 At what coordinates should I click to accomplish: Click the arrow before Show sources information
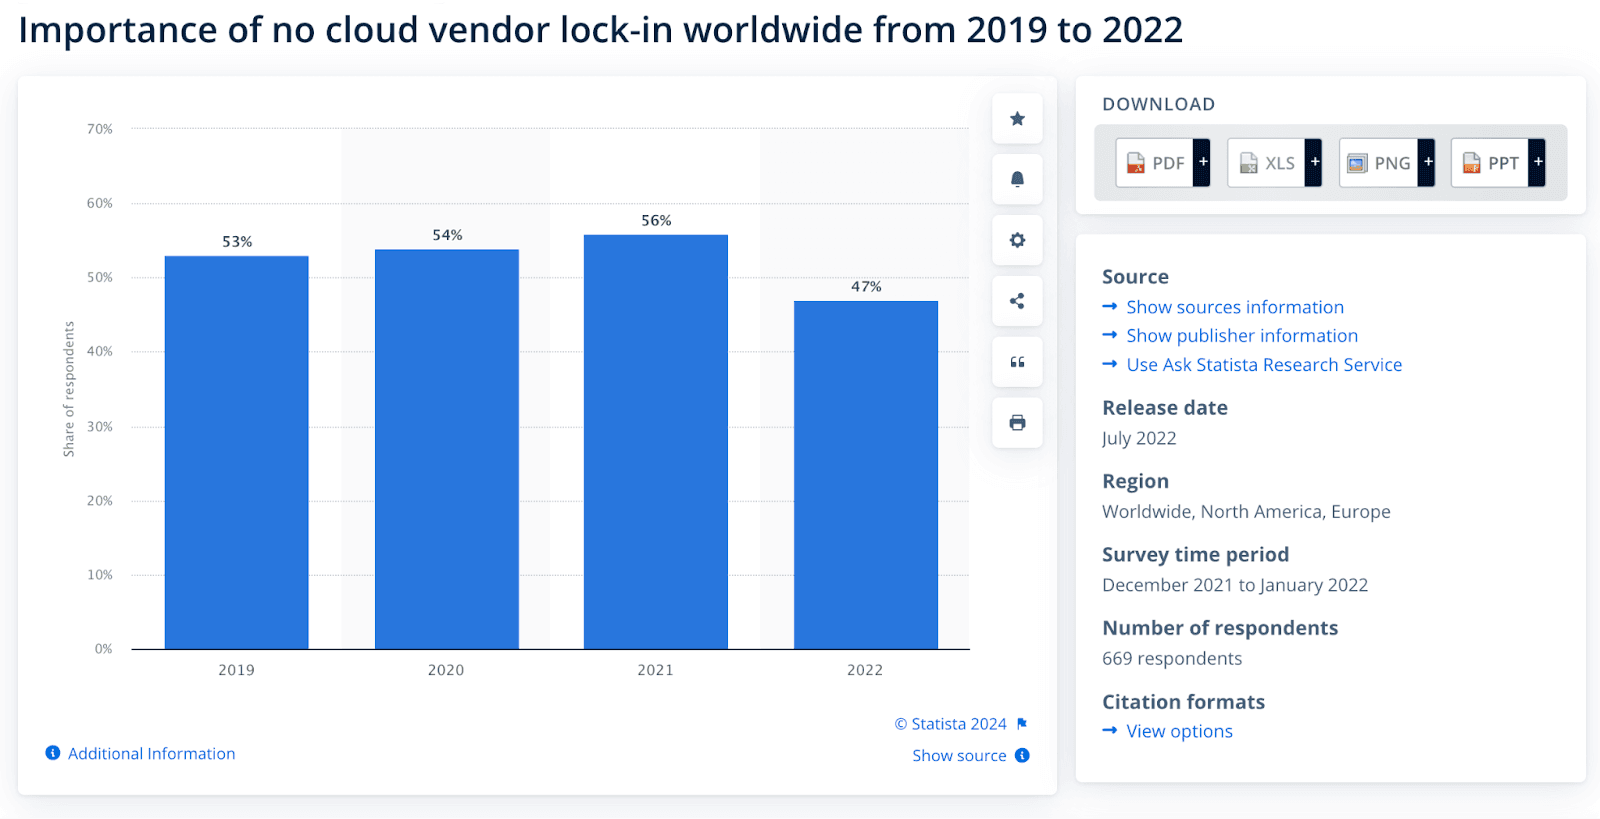[1109, 306]
